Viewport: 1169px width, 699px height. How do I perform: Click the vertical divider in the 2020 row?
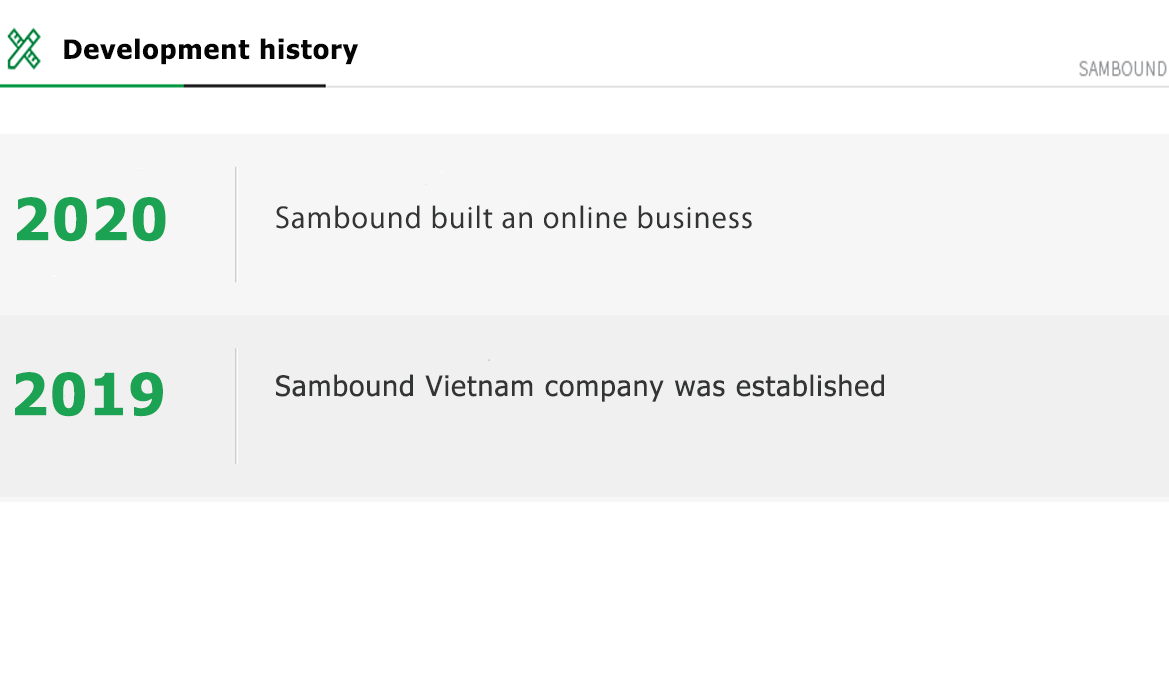[x=236, y=224]
